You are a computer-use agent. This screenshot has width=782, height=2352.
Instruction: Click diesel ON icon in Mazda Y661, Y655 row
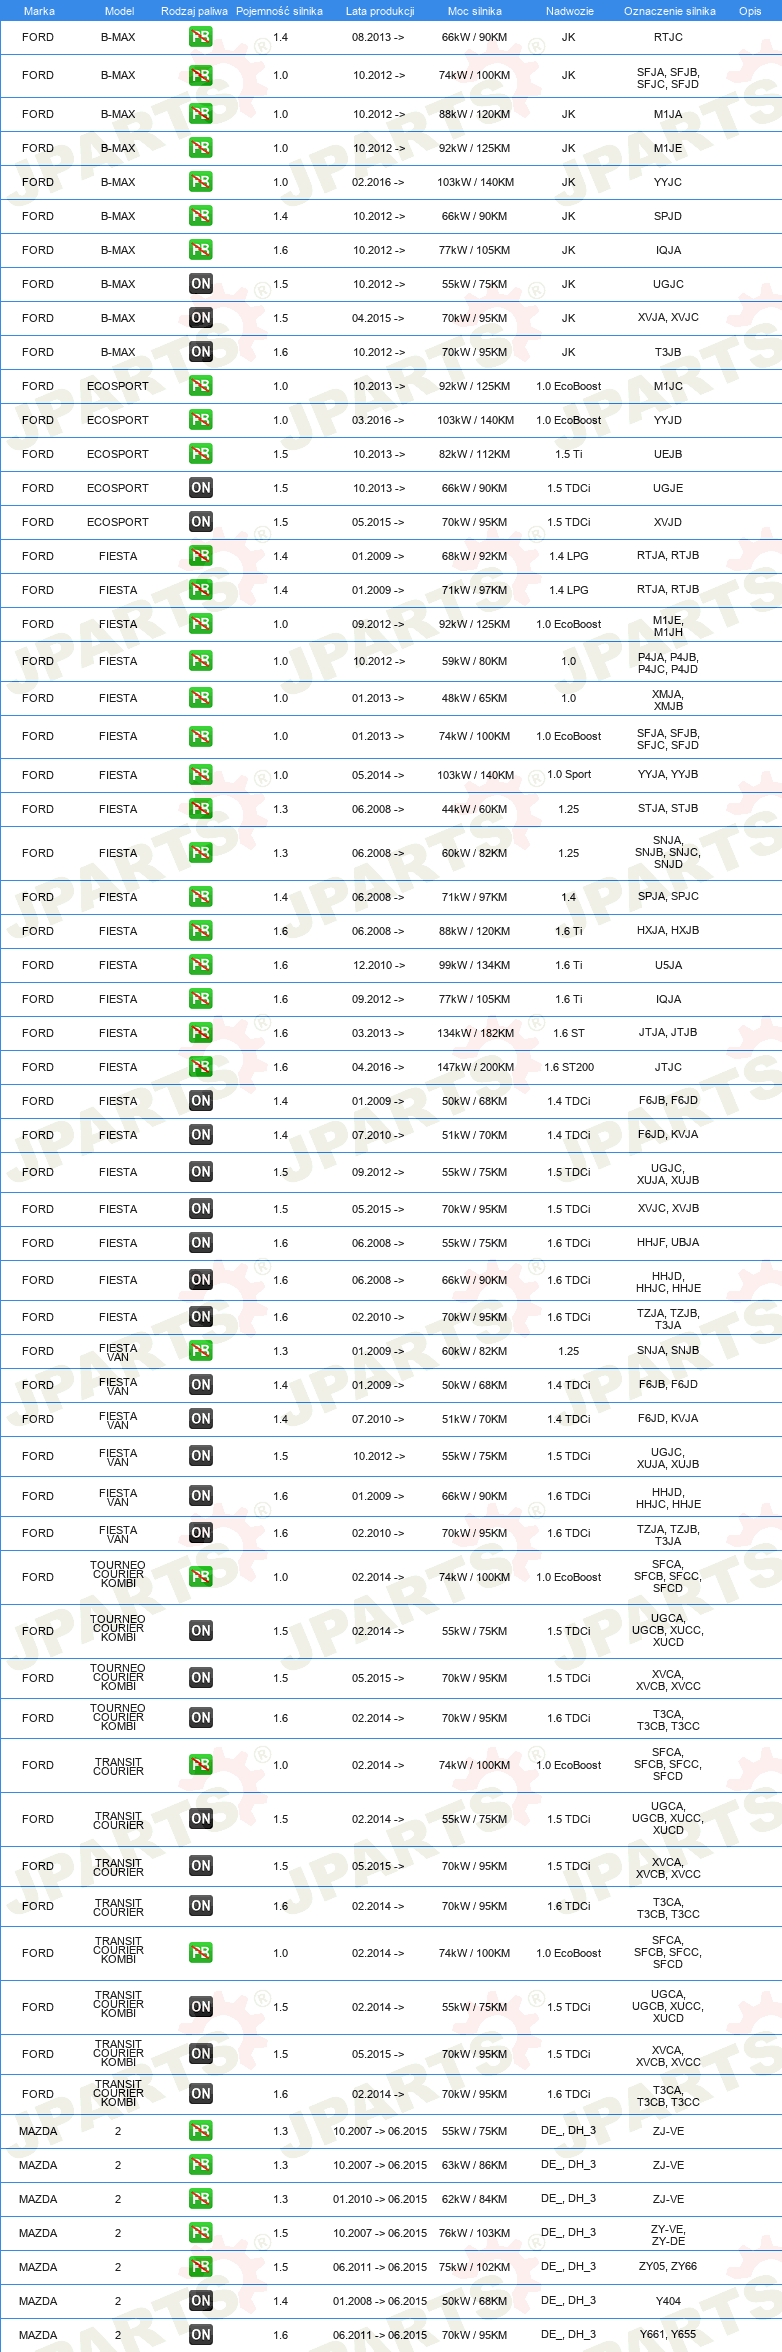pos(201,2335)
